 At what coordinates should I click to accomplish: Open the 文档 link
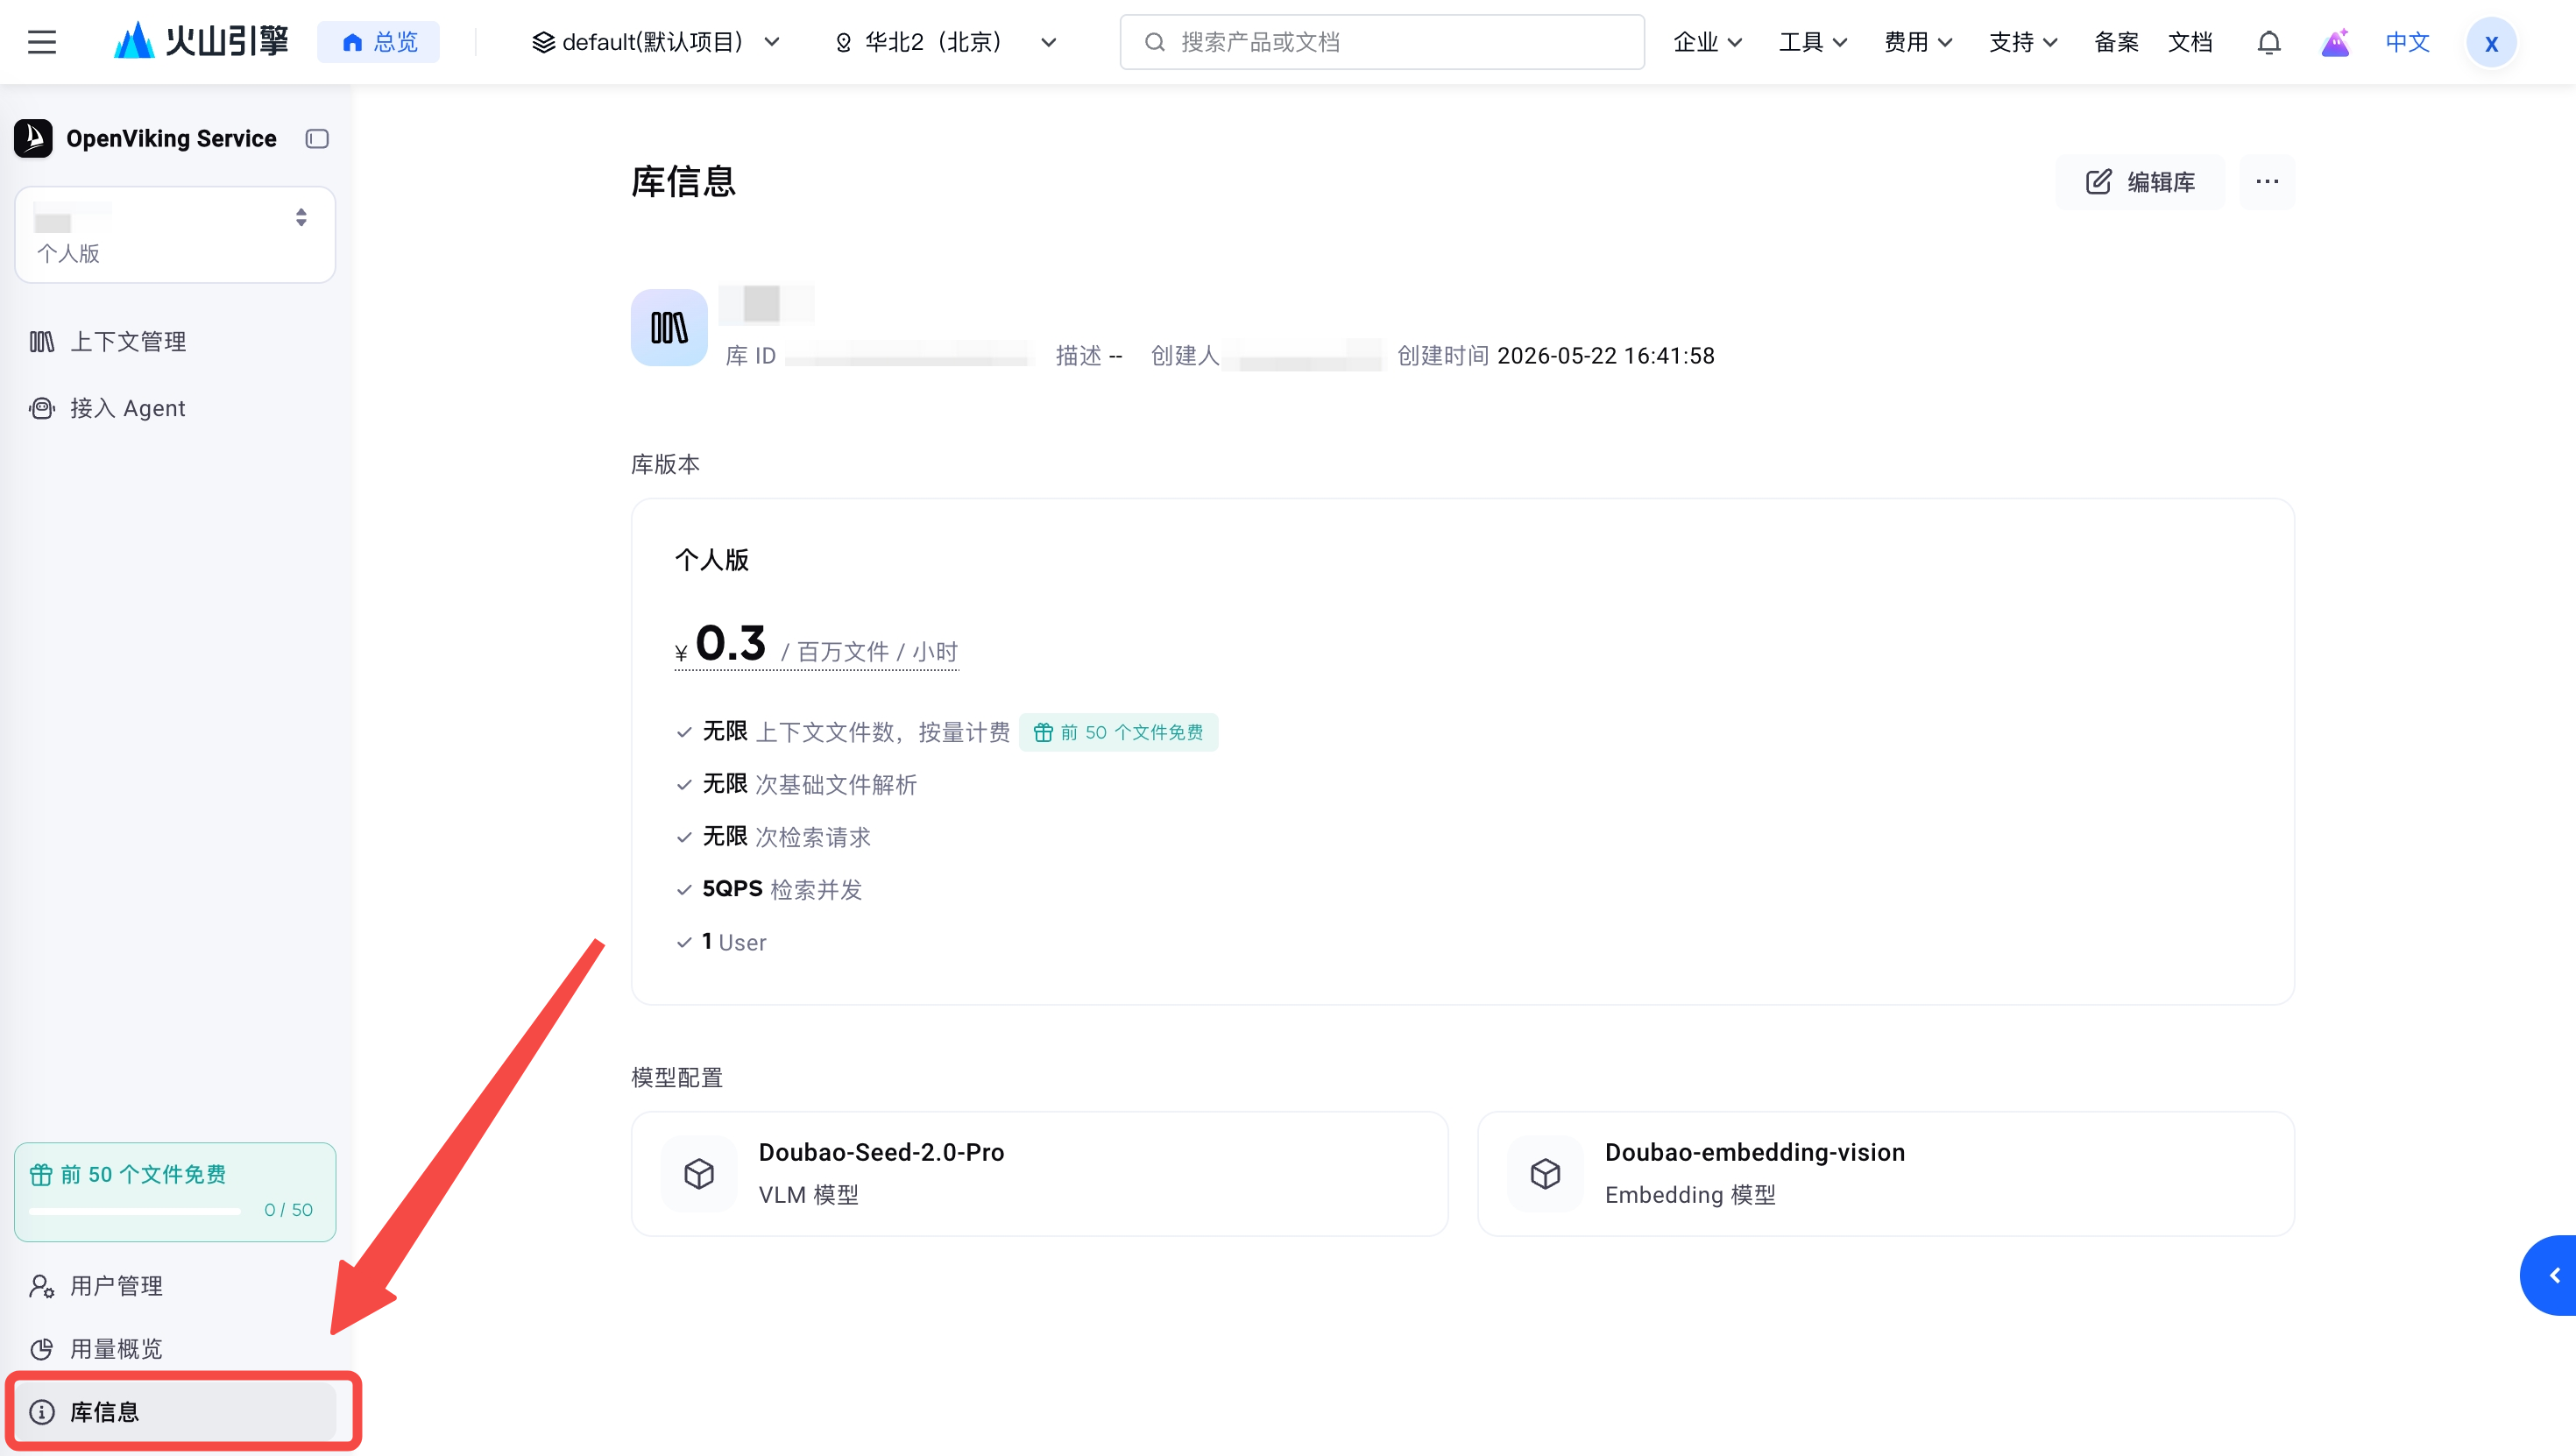tap(2190, 42)
